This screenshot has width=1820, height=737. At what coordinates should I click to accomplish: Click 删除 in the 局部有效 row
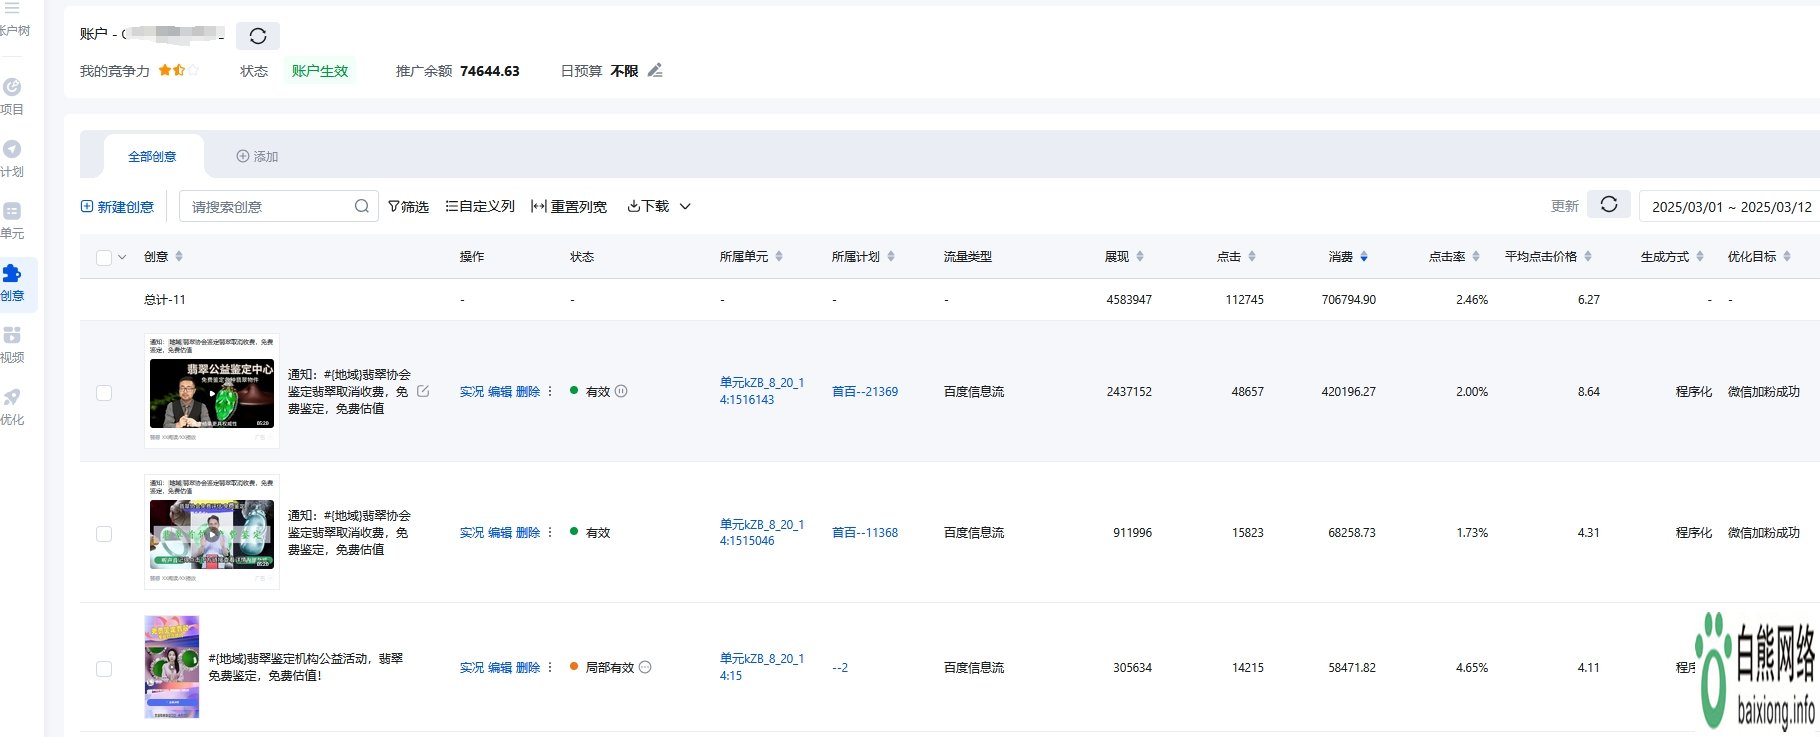click(x=528, y=667)
